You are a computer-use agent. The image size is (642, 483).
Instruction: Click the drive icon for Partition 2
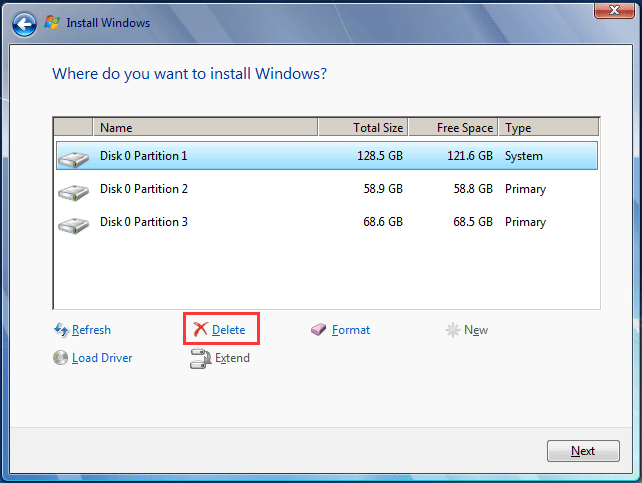[73, 192]
